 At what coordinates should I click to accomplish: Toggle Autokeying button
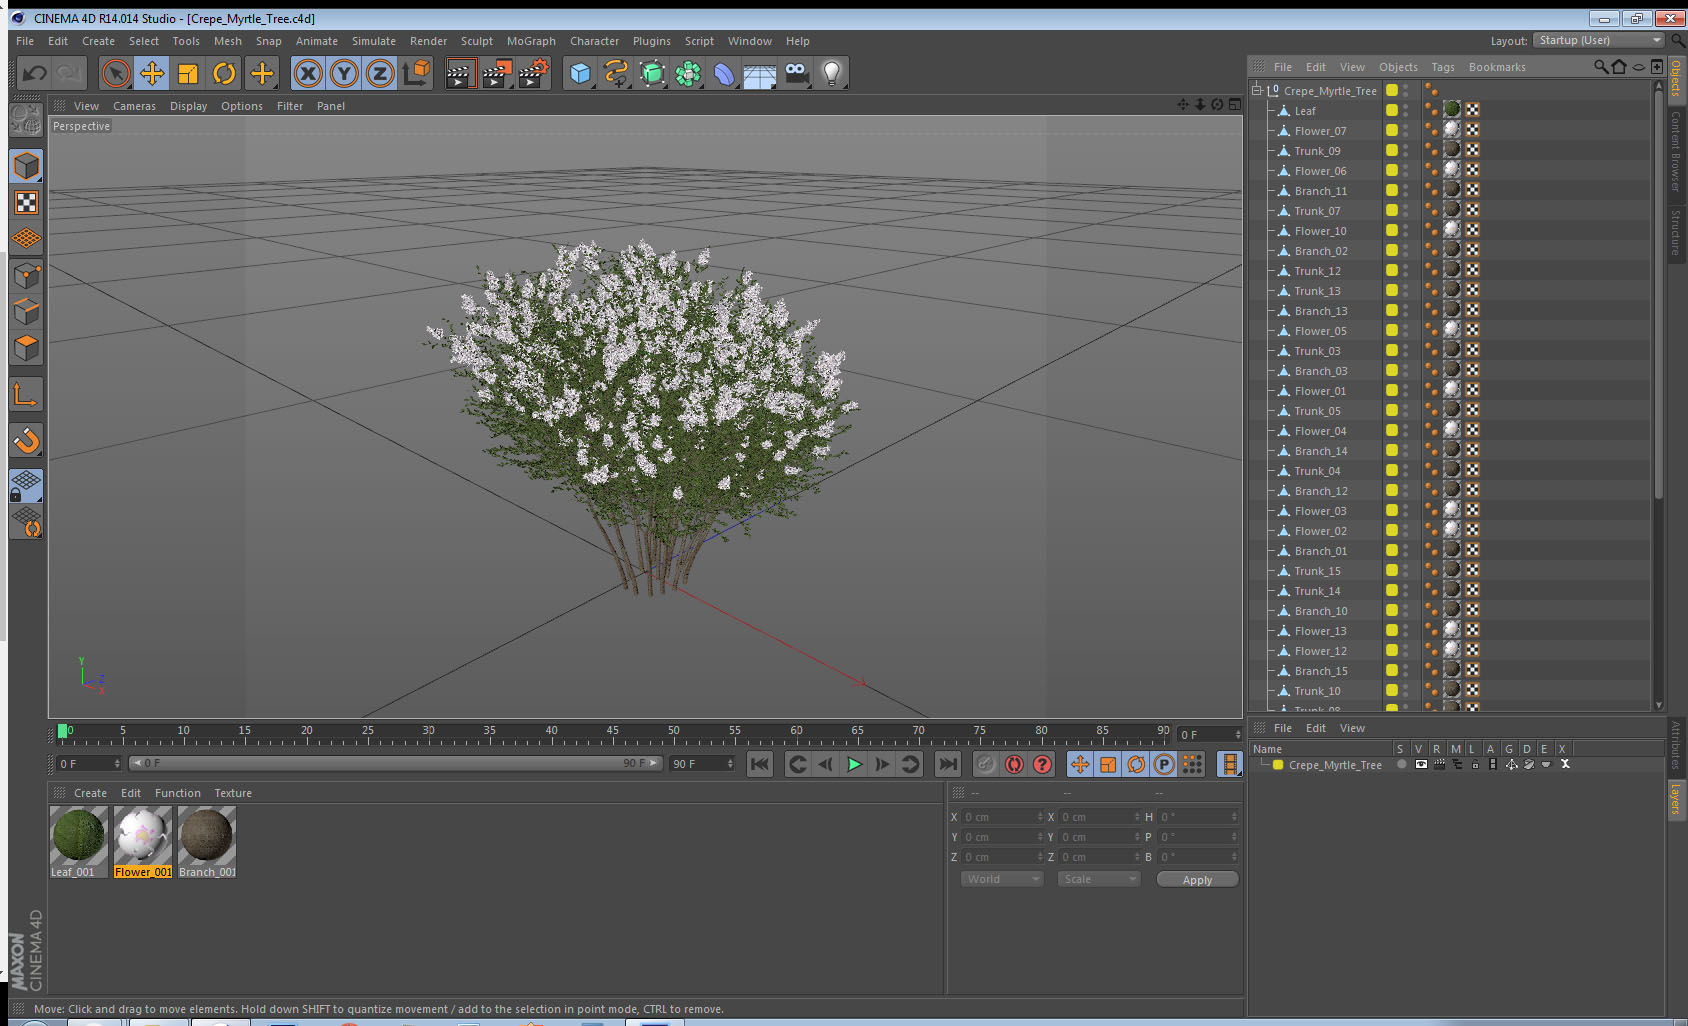click(1014, 764)
